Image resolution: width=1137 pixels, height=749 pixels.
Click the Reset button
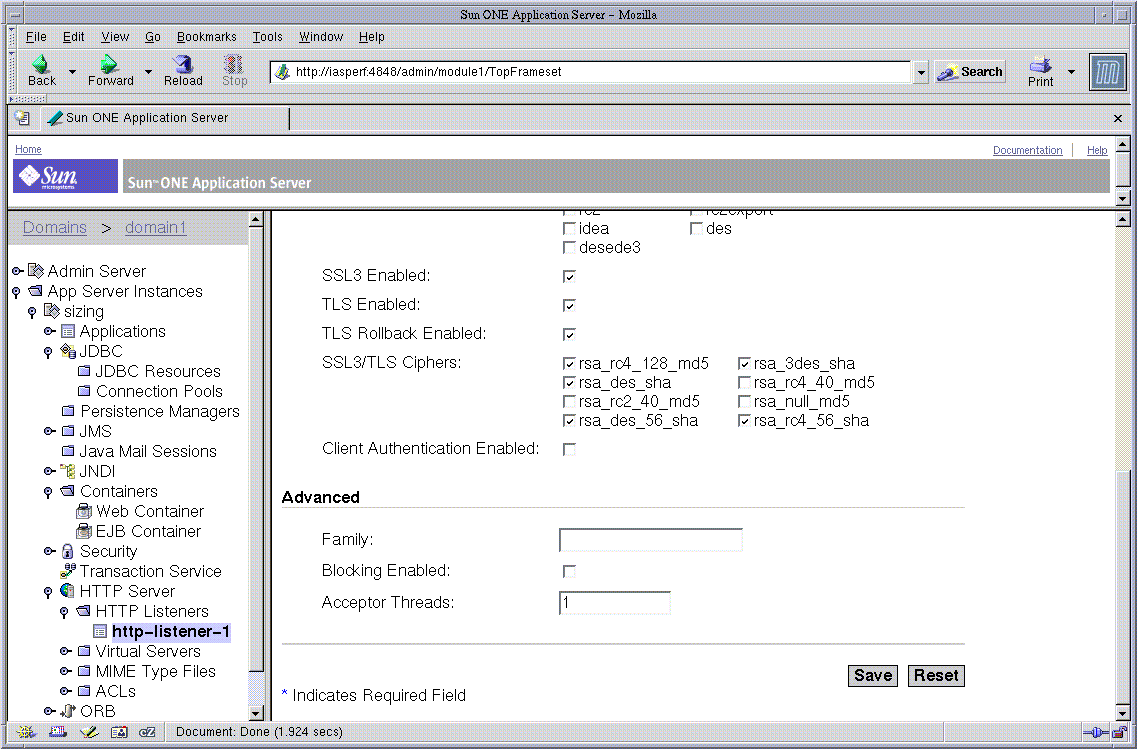936,676
